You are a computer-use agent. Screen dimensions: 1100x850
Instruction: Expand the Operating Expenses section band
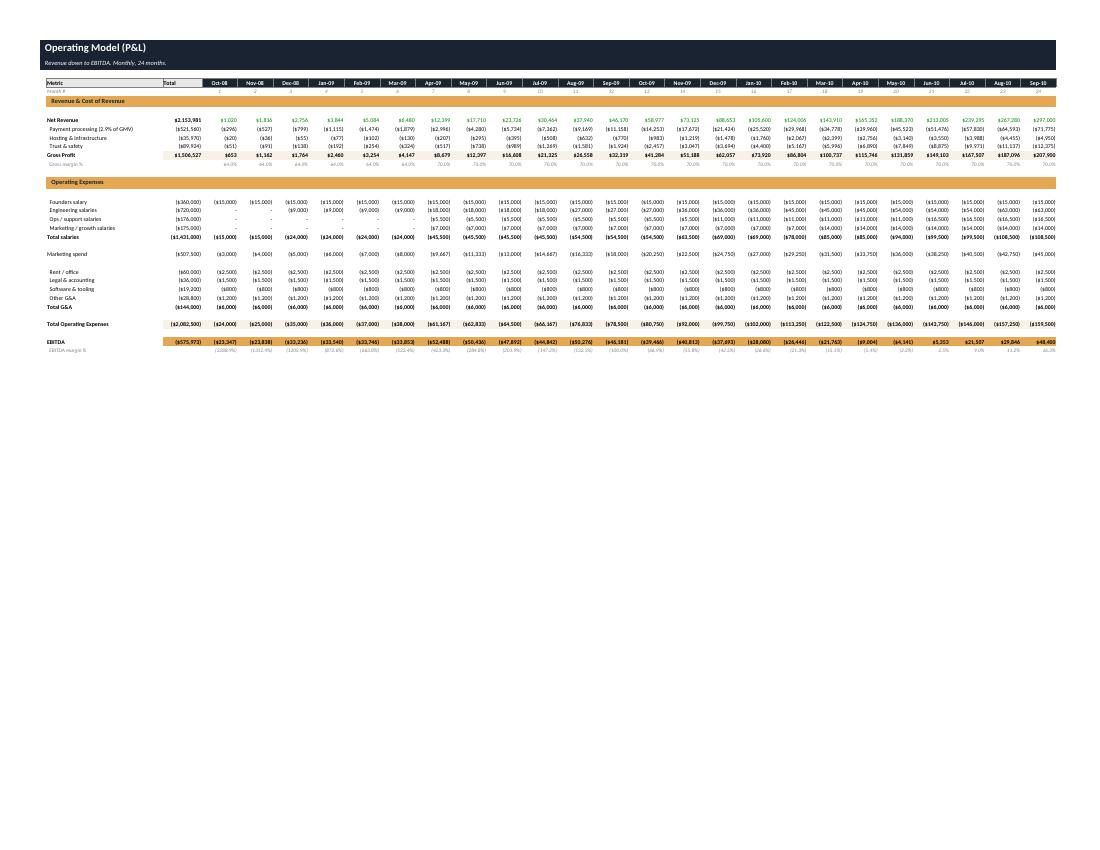(82, 182)
